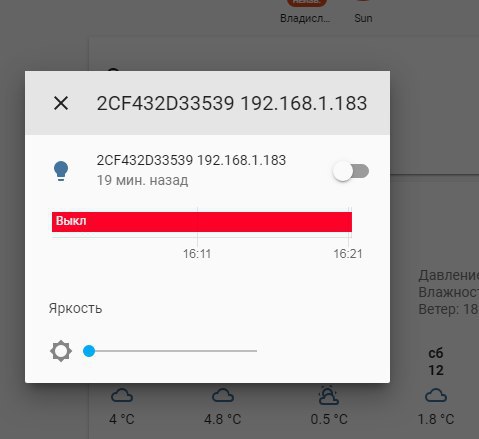Click the Sun badge at top
This screenshot has width=479, height=439.
pos(363,11)
